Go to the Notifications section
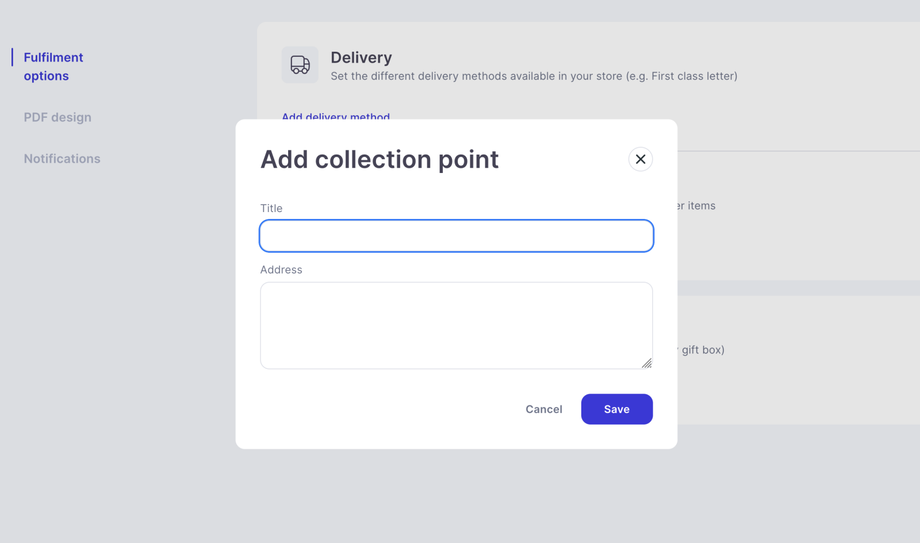Screen dimensions: 920x543 pyautogui.click(x=62, y=159)
